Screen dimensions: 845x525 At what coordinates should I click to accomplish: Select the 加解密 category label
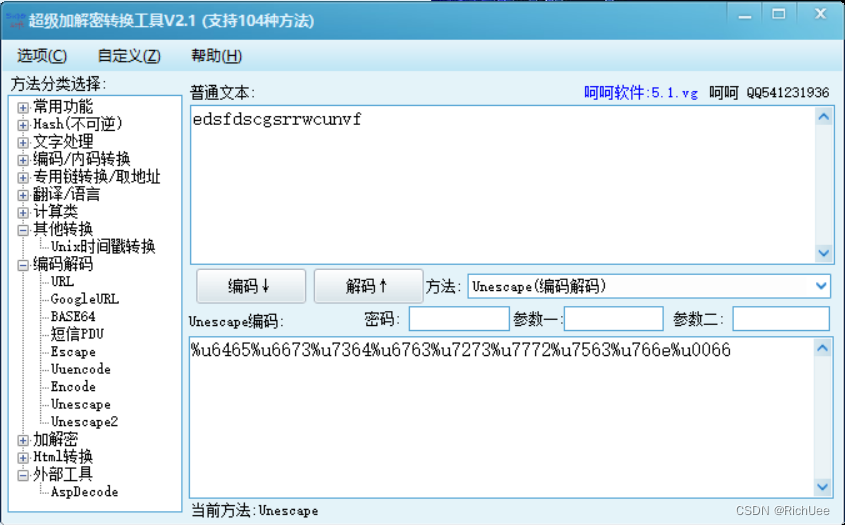click(x=56, y=439)
